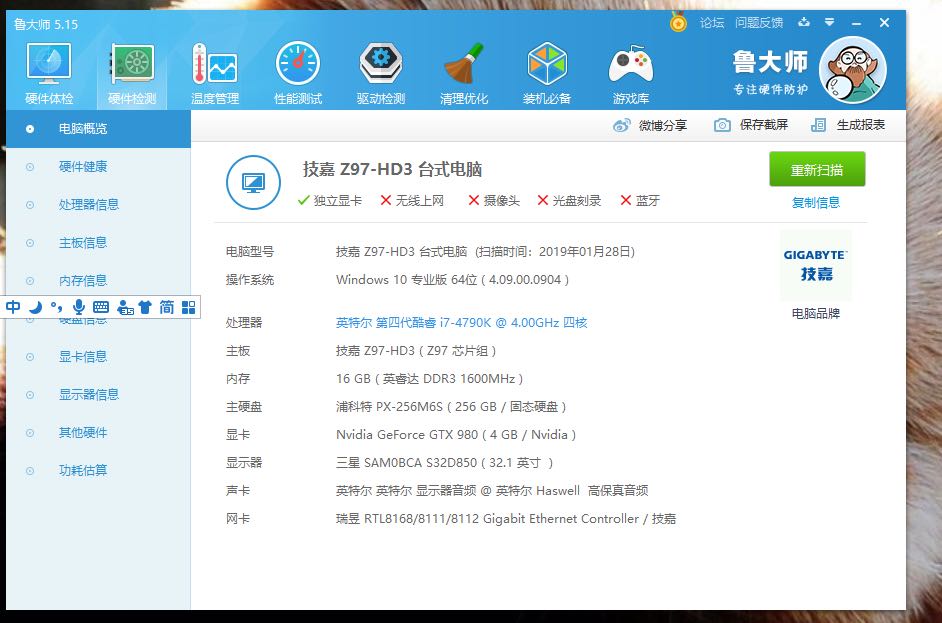Open the 论坛 forum link

point(712,23)
